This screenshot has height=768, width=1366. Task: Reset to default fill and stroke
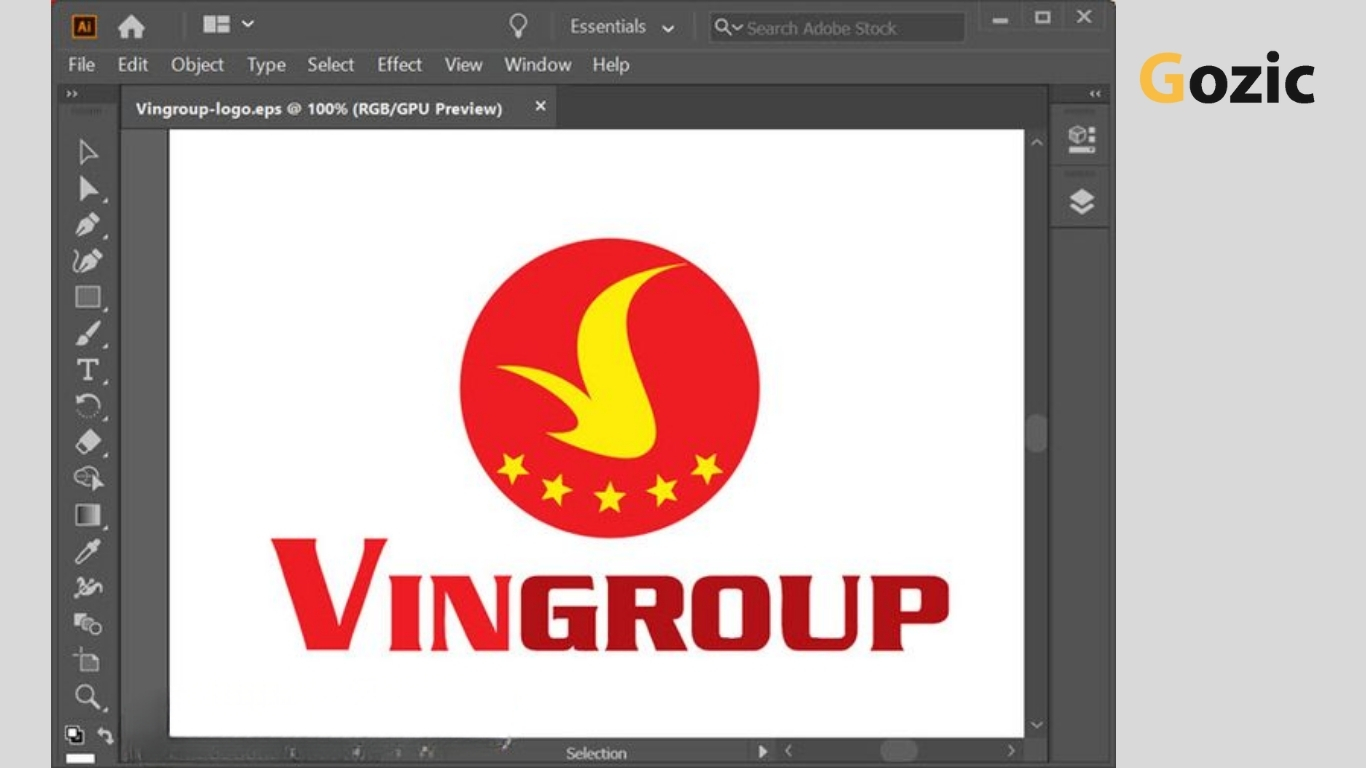click(x=75, y=735)
